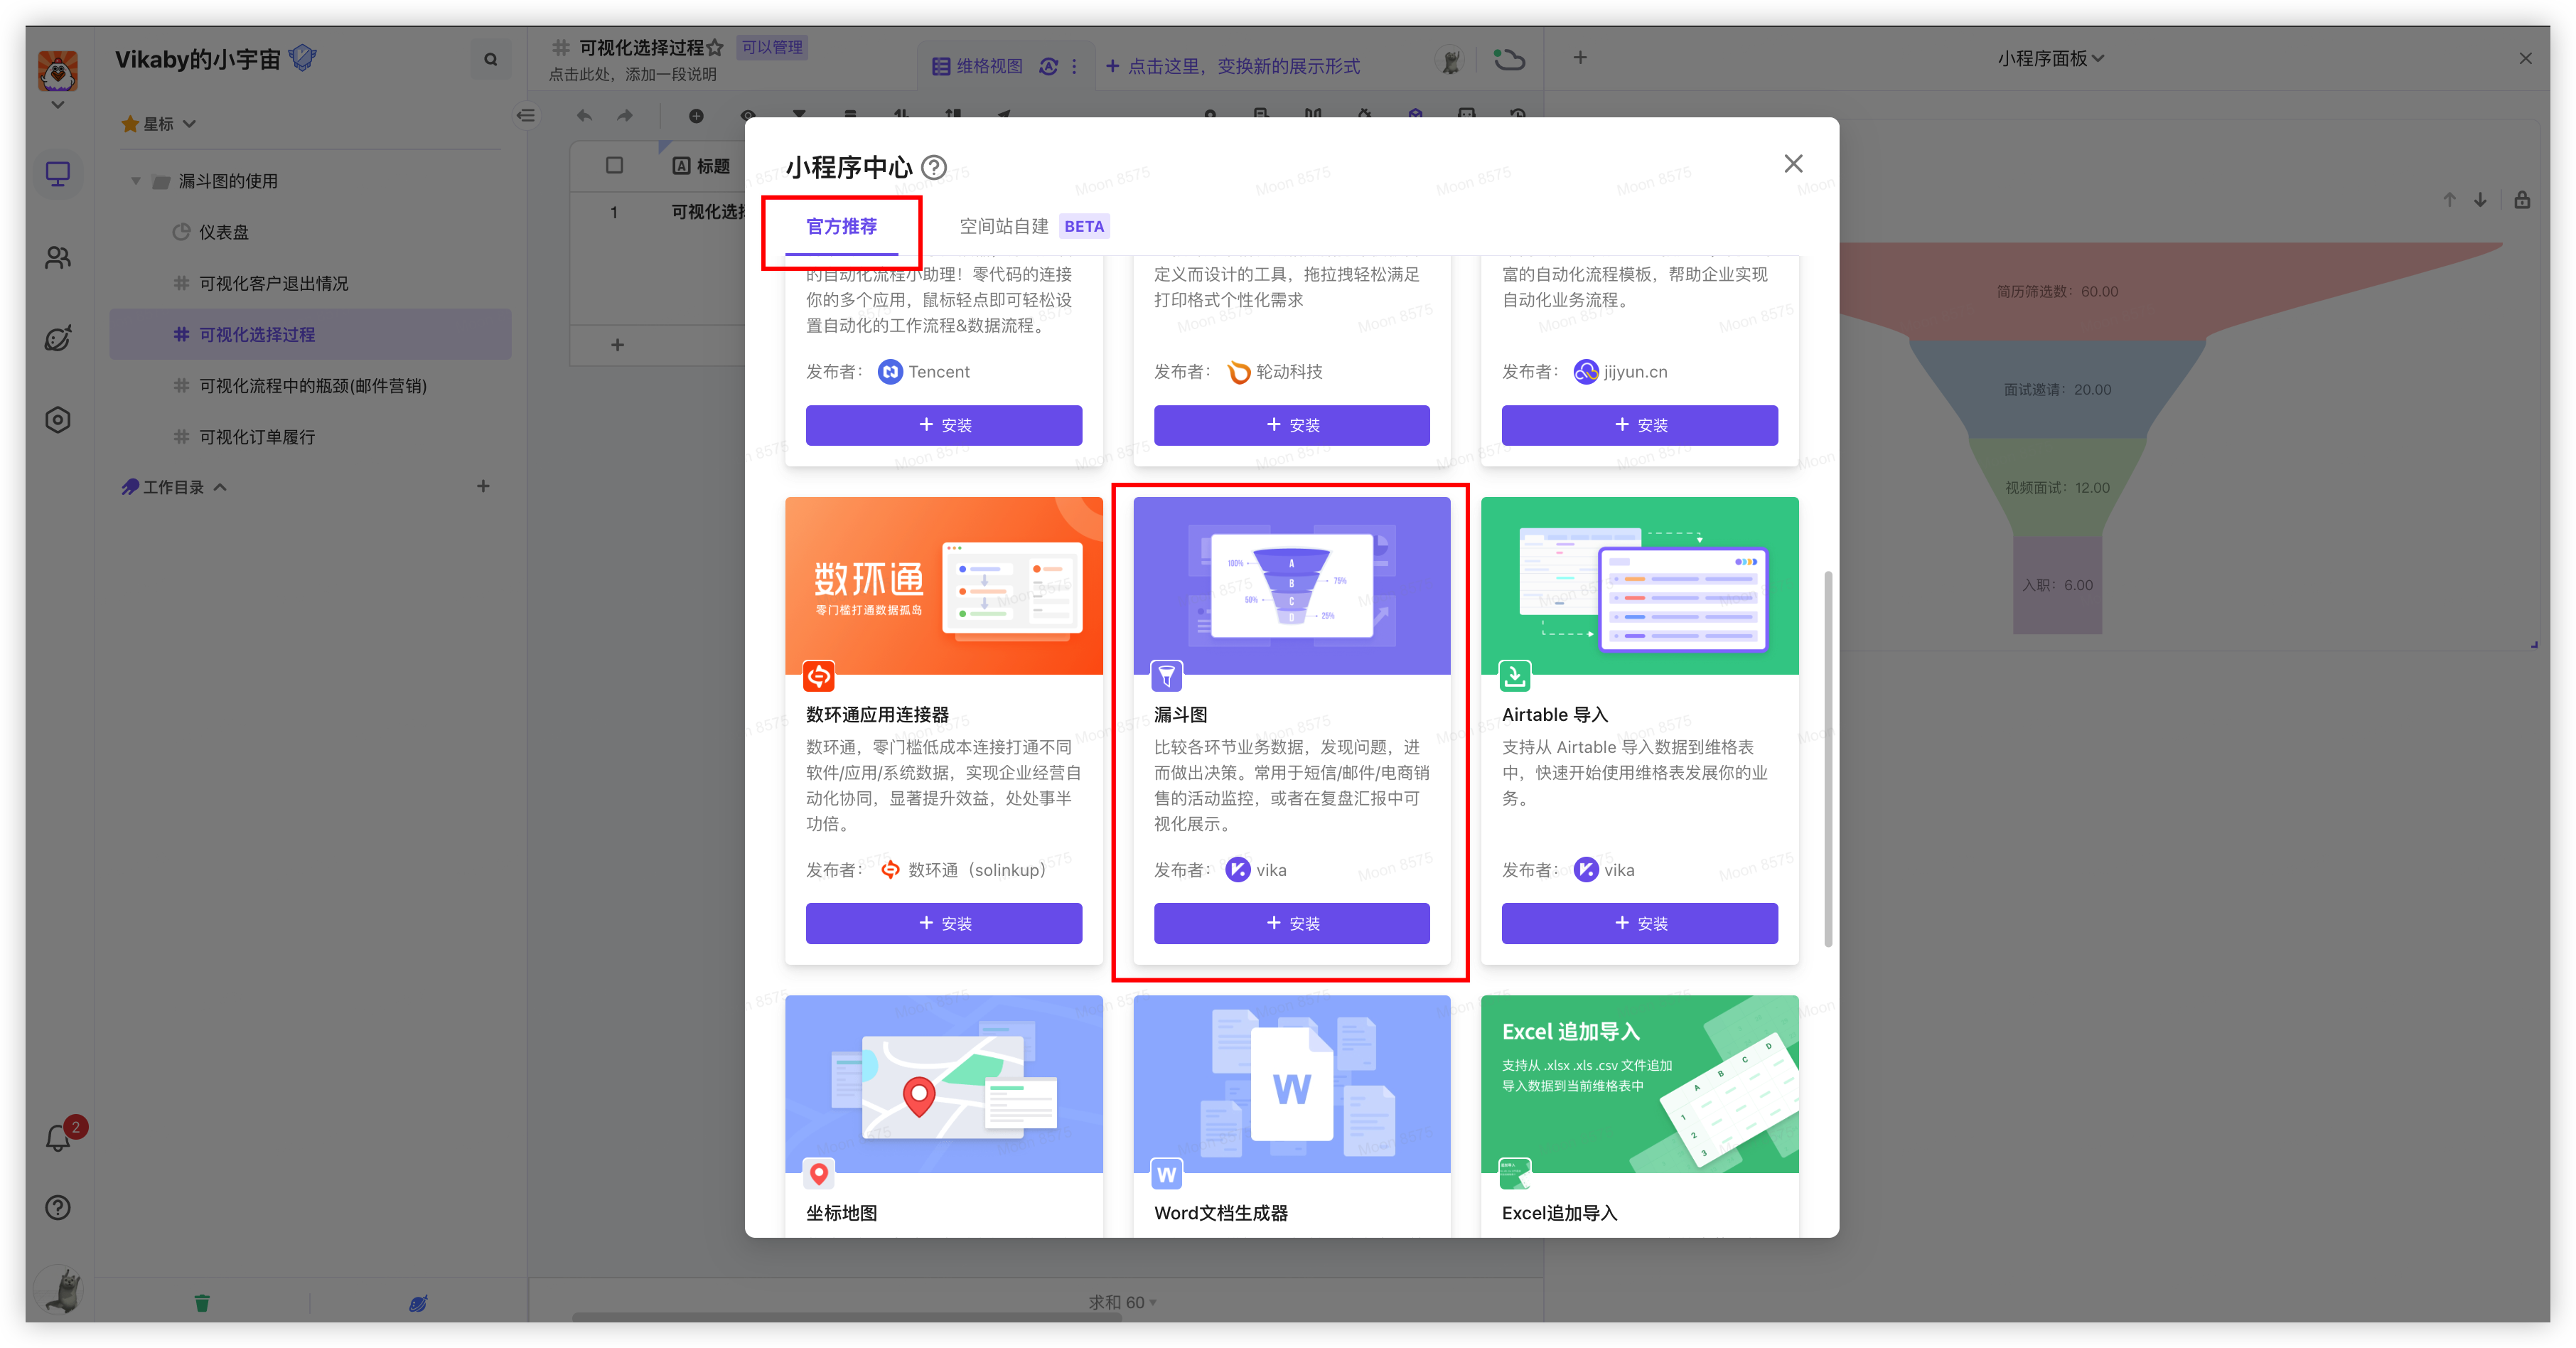Install the 漏斗图 widget

(1291, 923)
